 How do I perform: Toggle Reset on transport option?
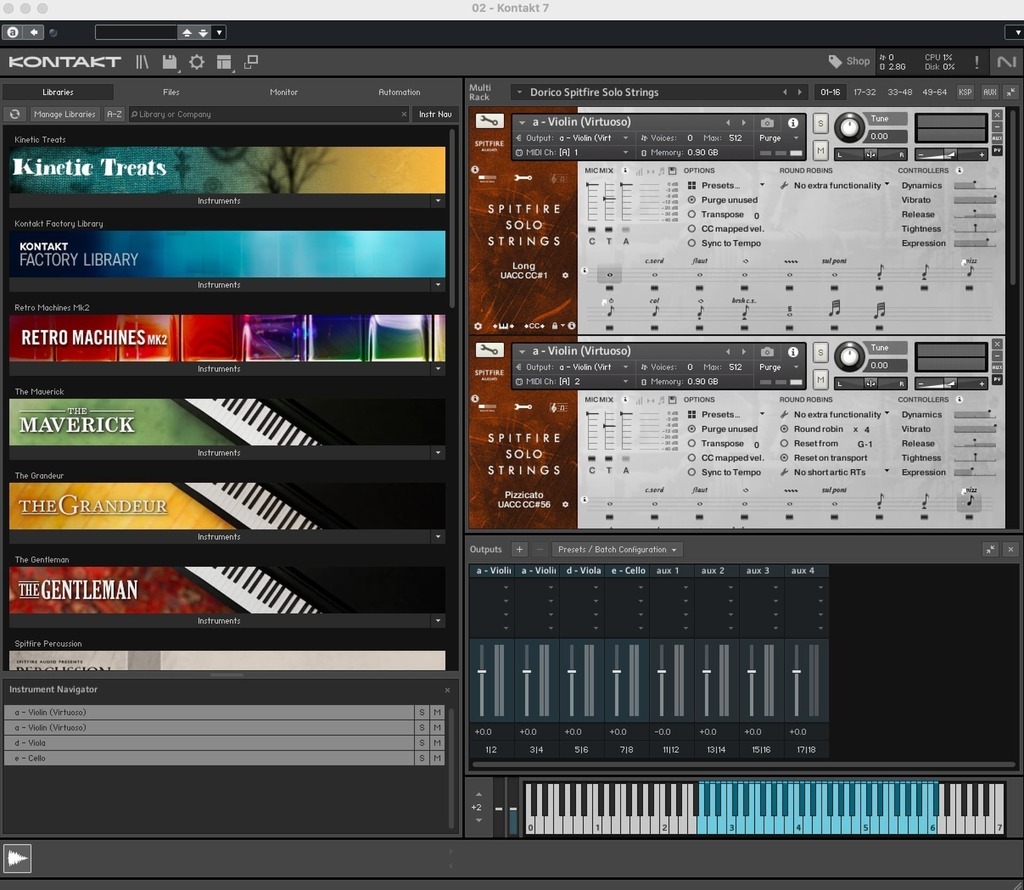(784, 458)
